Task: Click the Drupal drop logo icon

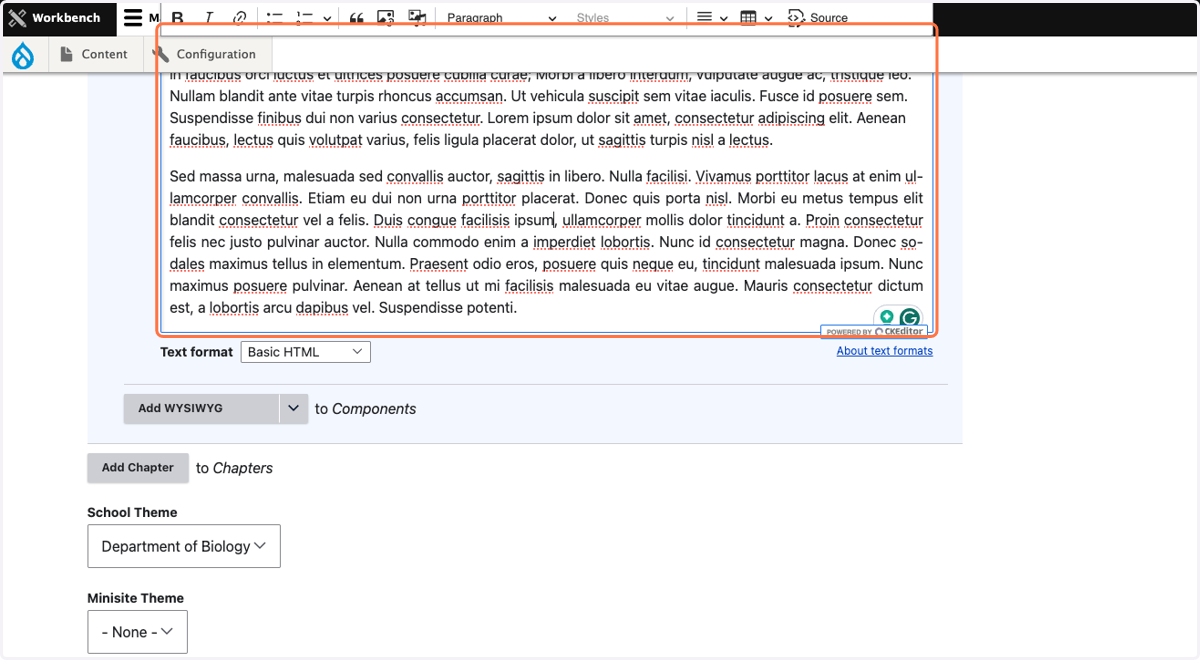Action: [23, 55]
